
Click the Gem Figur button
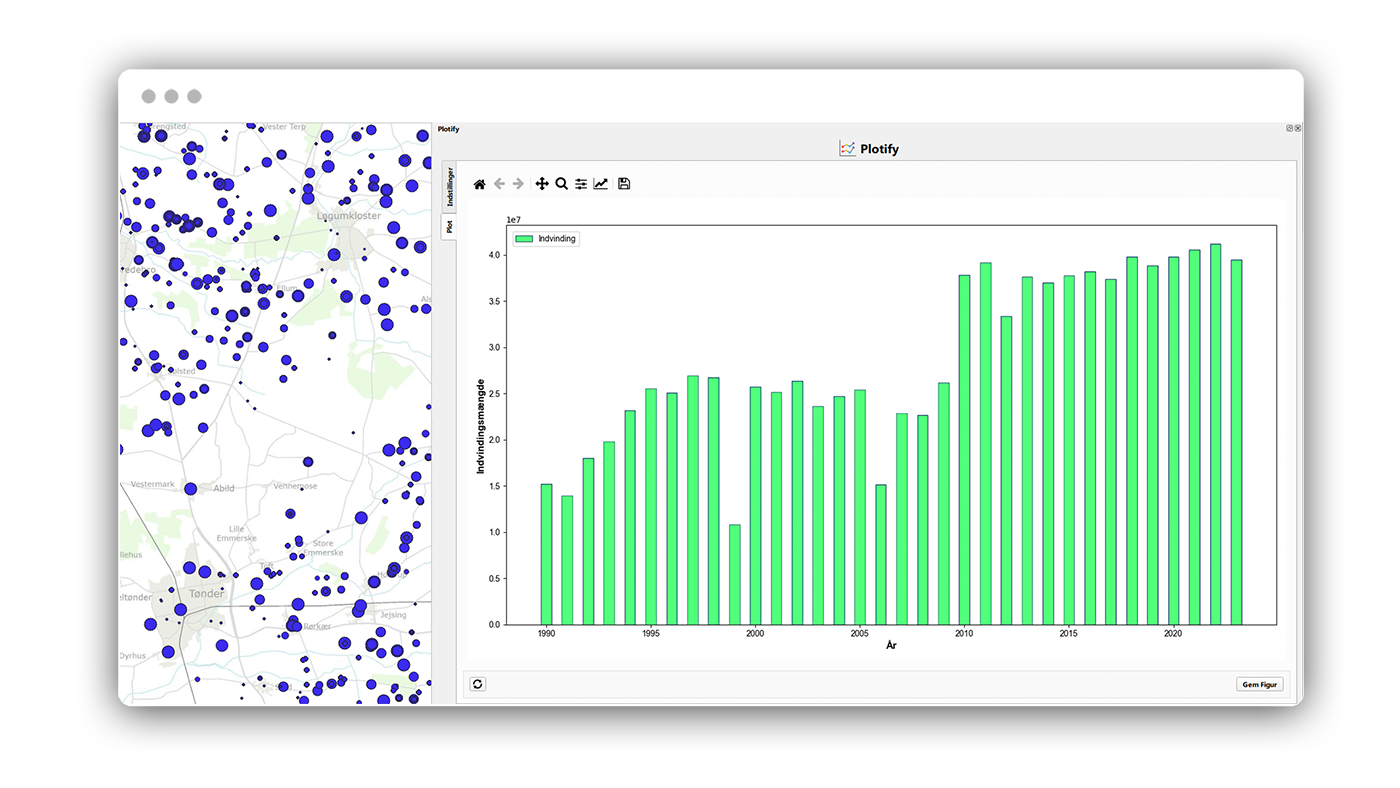(x=1259, y=684)
